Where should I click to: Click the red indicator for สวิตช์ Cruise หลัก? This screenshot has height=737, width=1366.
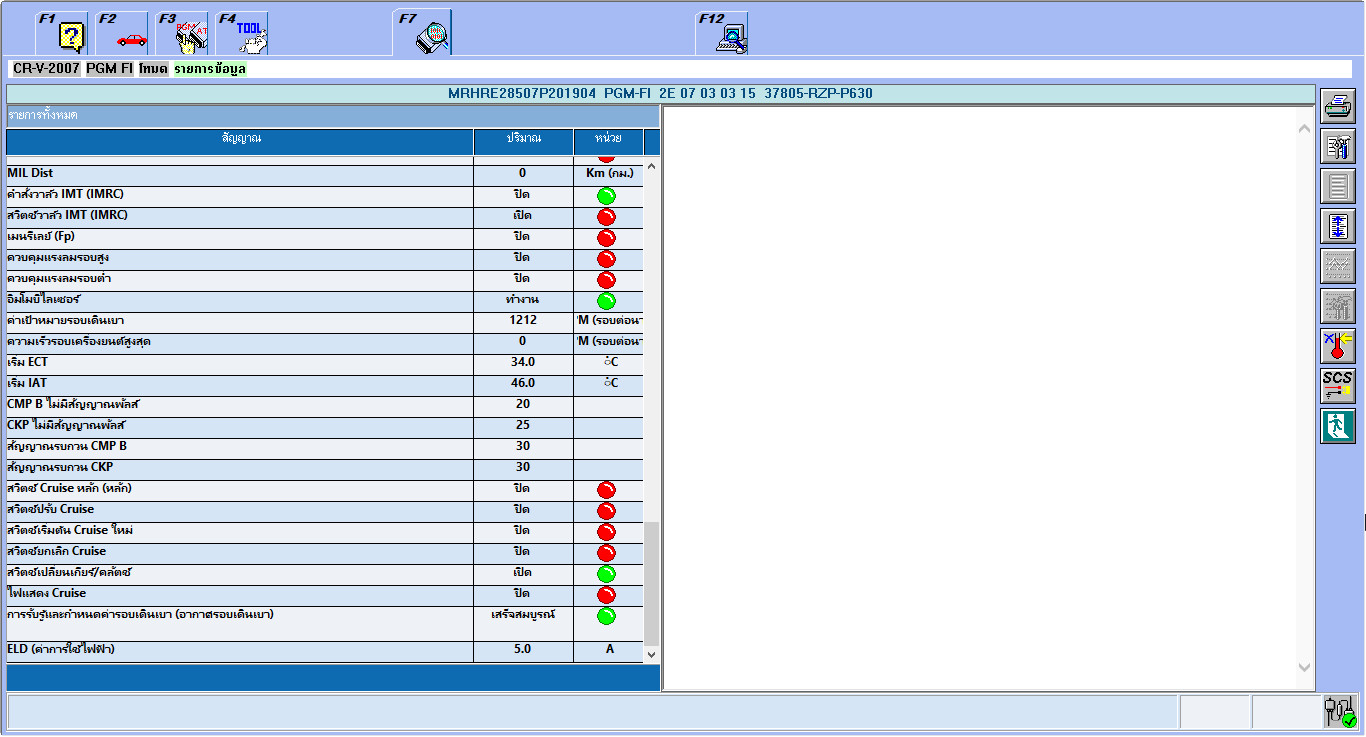pos(606,490)
